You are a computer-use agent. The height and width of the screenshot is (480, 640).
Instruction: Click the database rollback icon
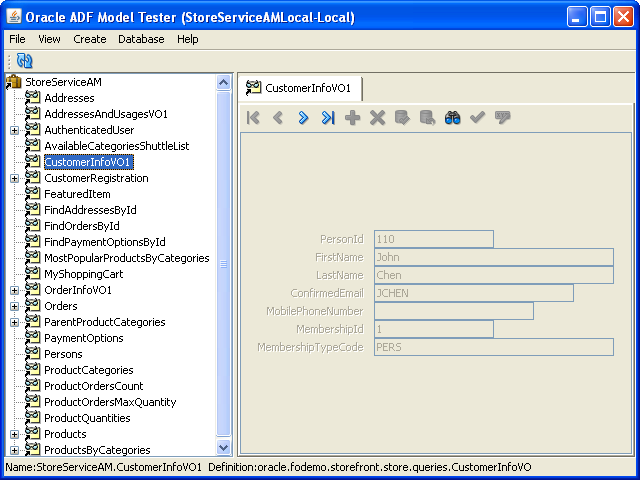[427, 118]
